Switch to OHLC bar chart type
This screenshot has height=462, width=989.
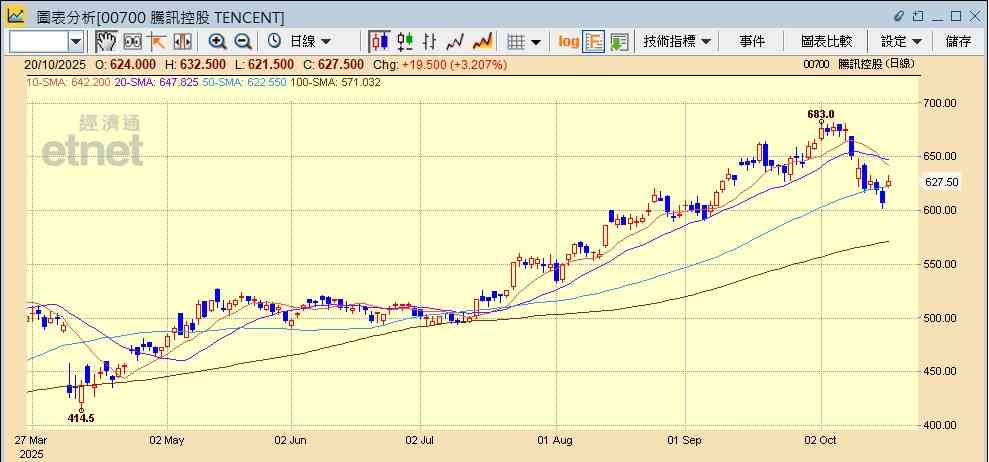(x=431, y=41)
